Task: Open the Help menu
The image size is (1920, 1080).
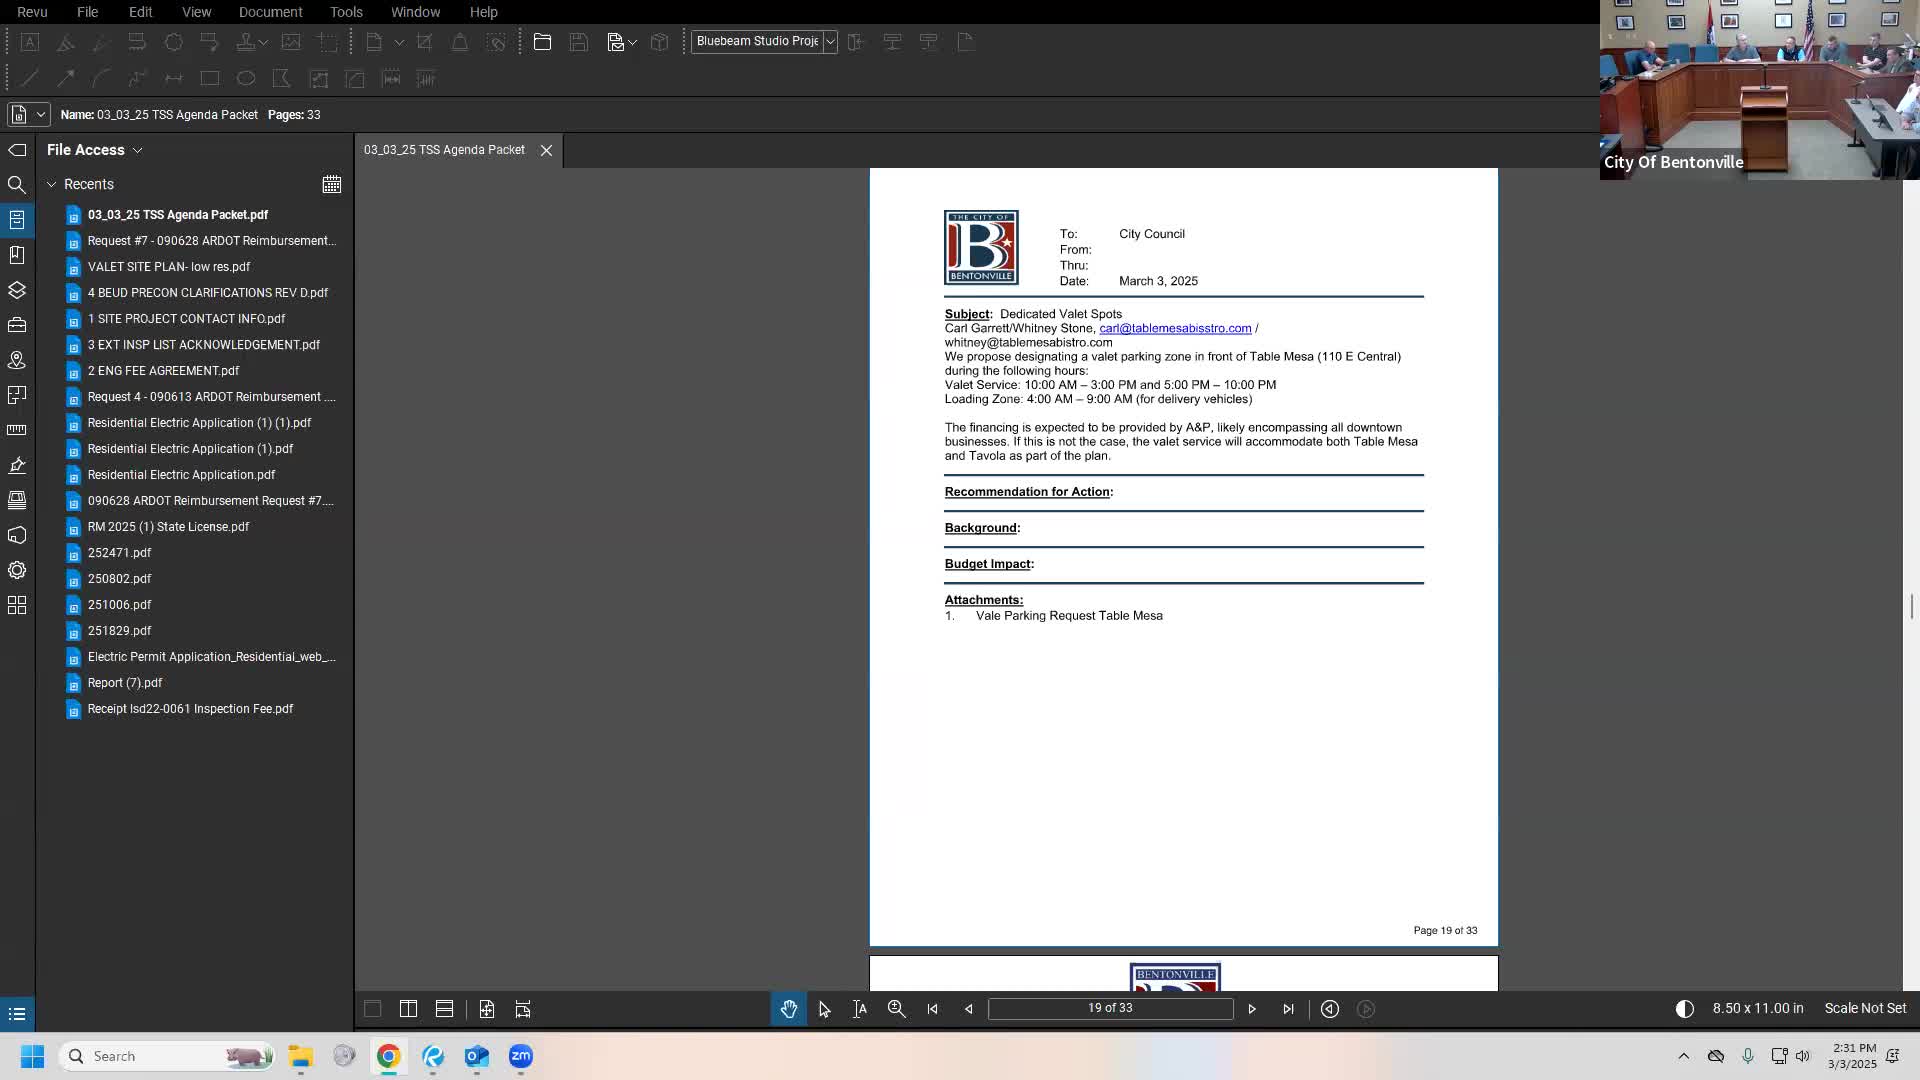Action: point(484,12)
